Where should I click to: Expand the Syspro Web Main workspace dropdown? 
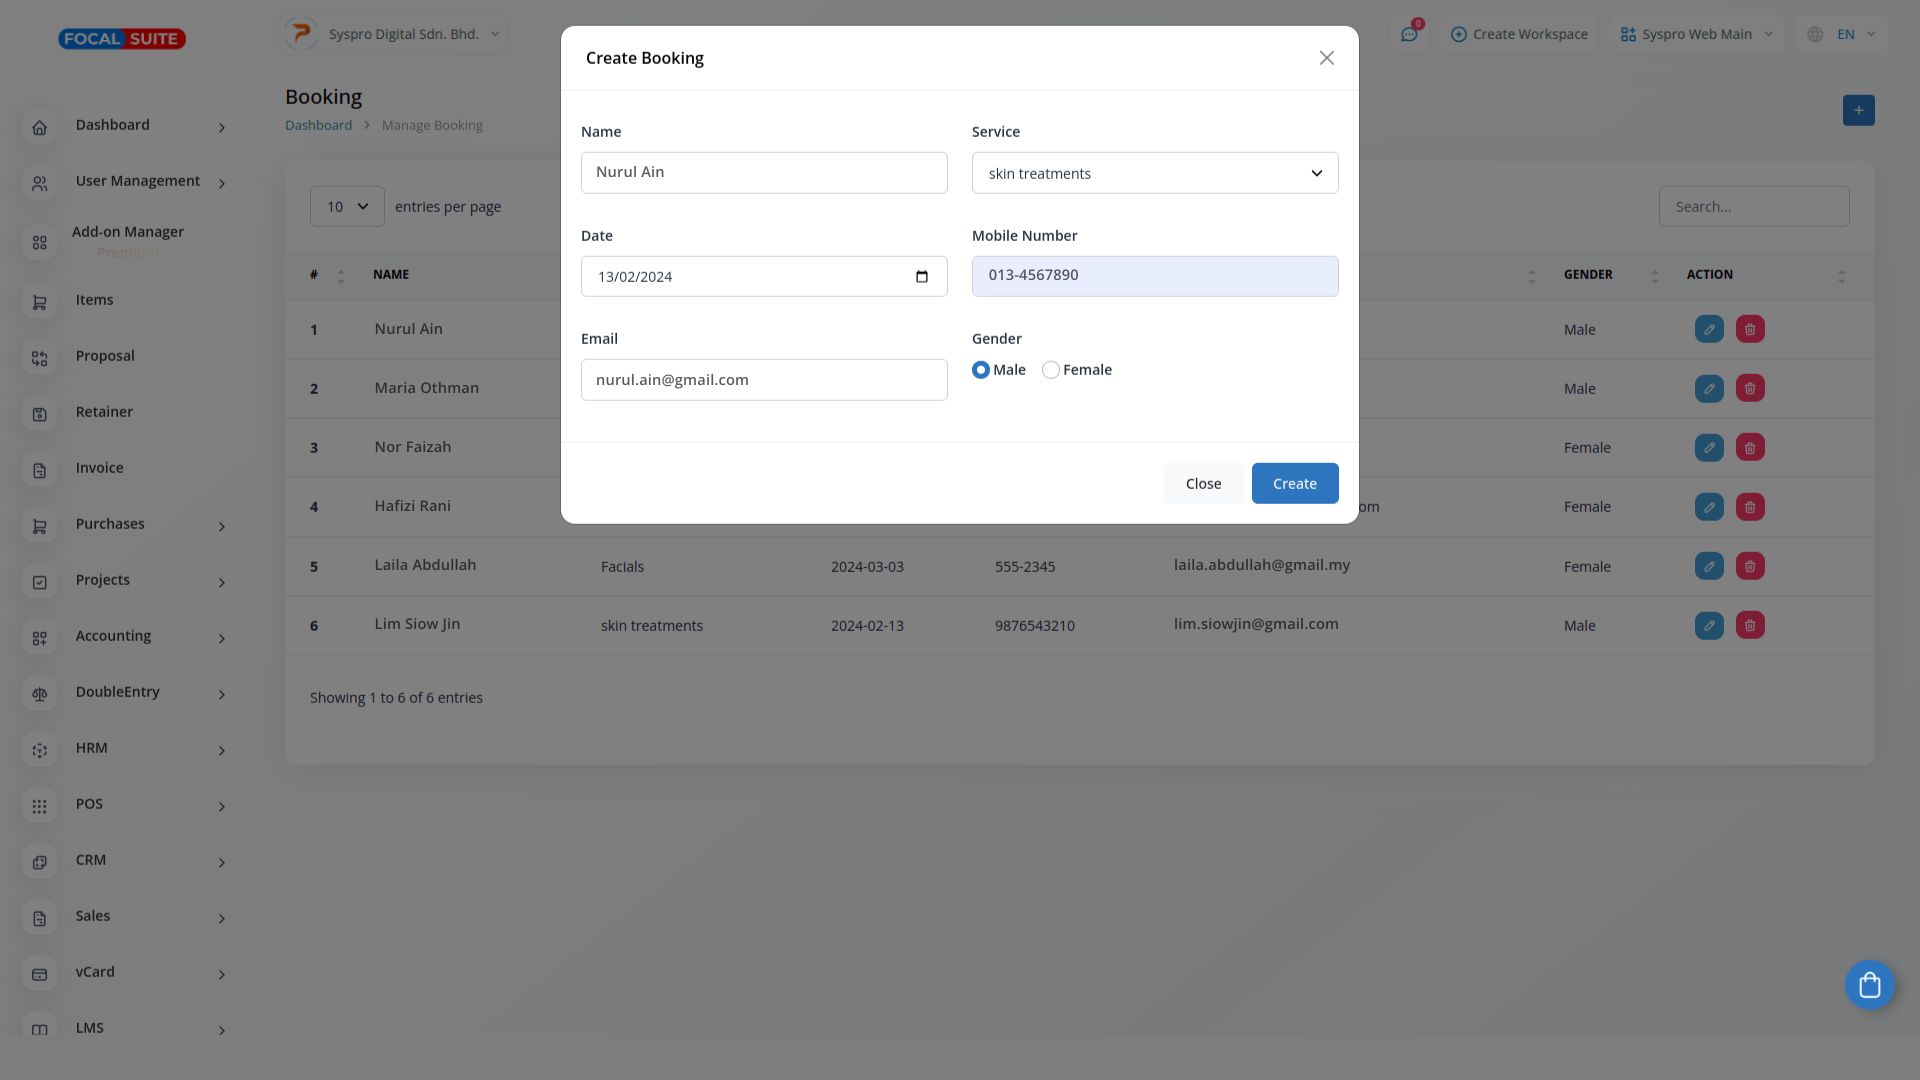1697,34
